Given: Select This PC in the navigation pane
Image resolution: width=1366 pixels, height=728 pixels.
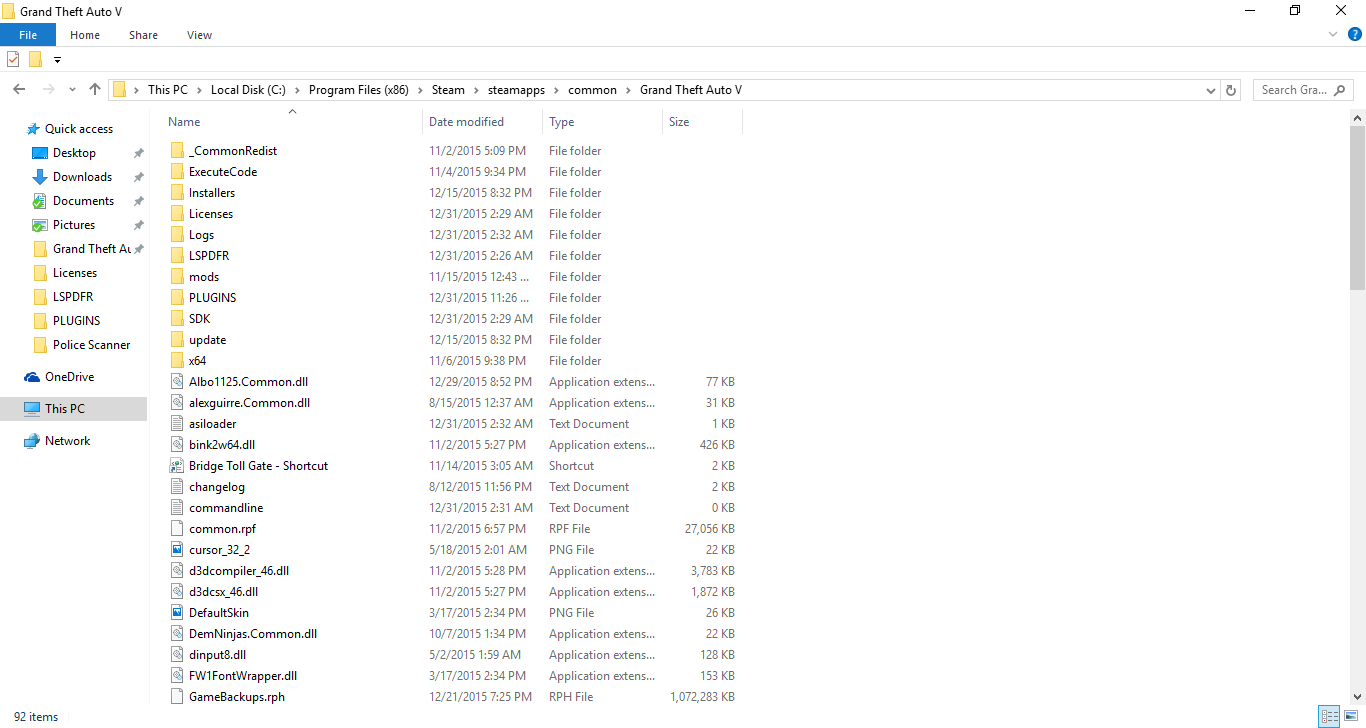Looking at the screenshot, I should [65, 409].
